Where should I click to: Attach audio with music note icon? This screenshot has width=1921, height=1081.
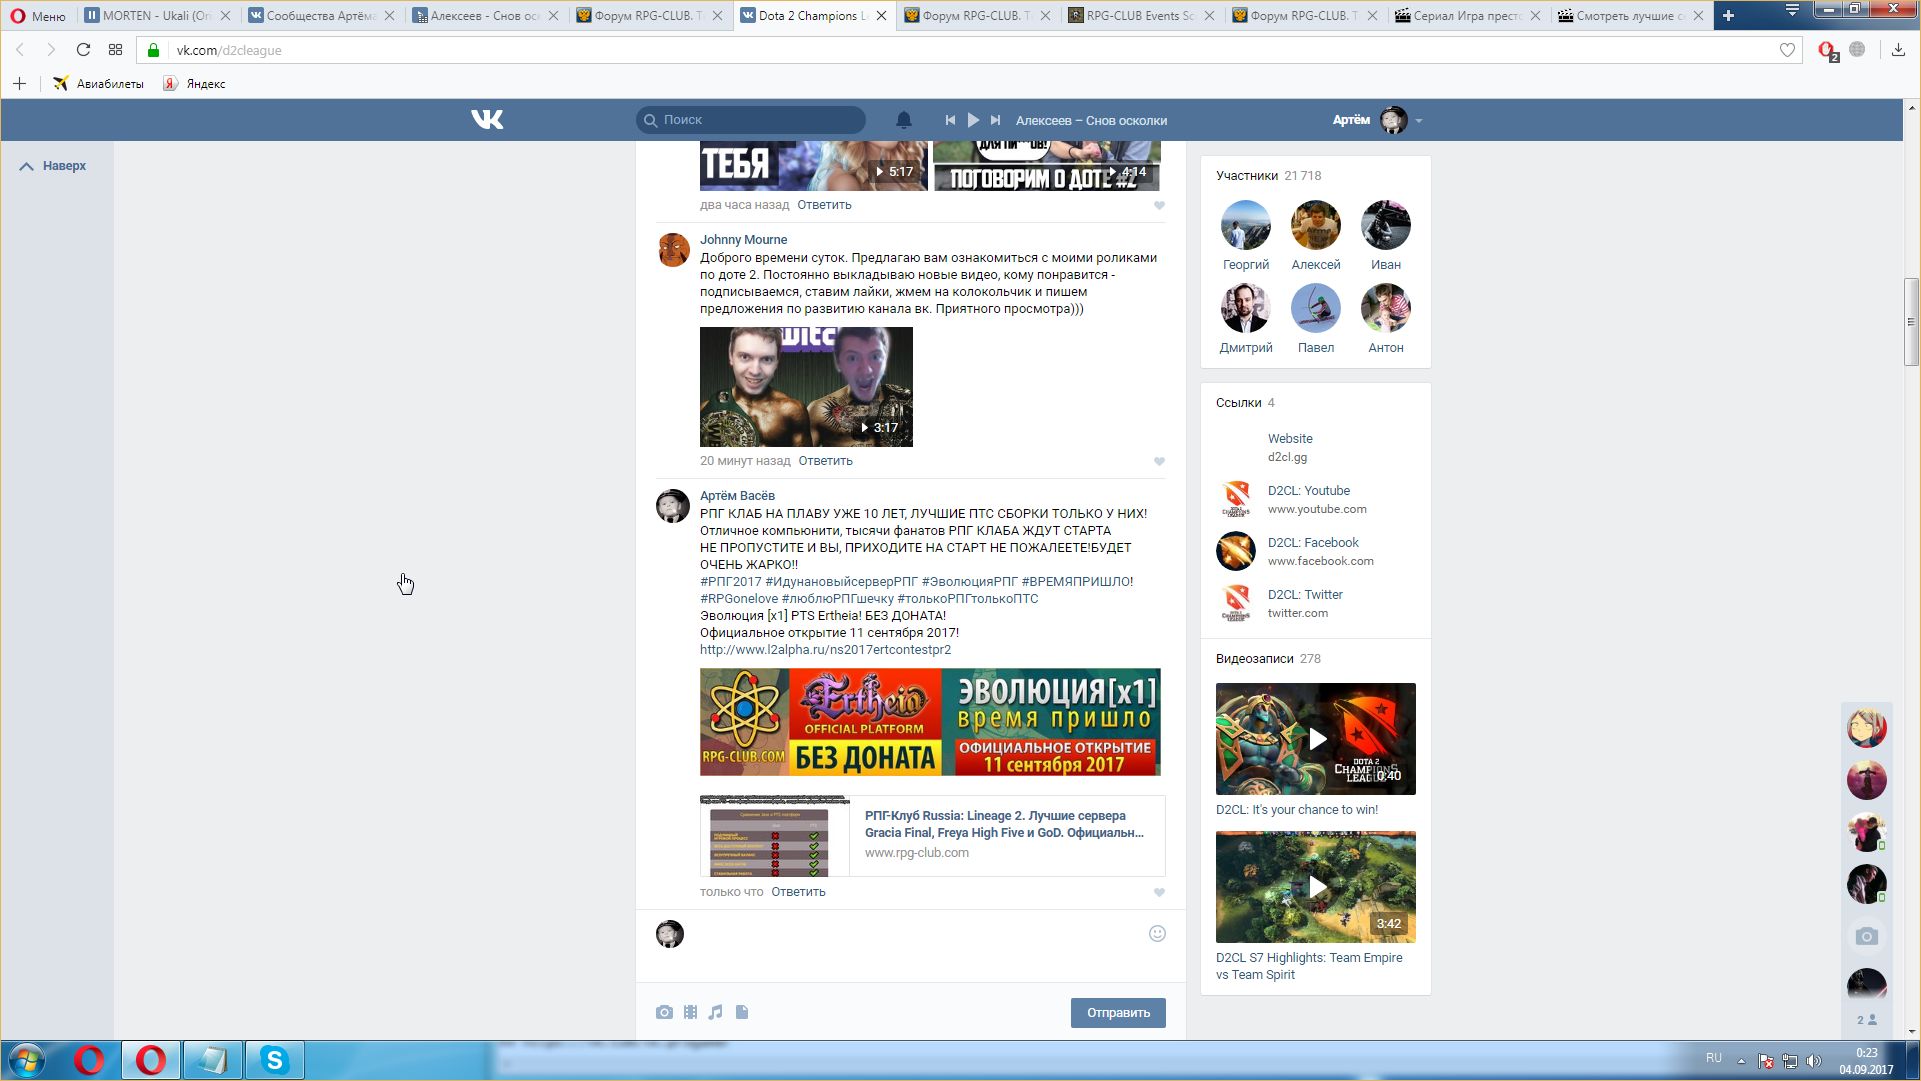tap(715, 1012)
